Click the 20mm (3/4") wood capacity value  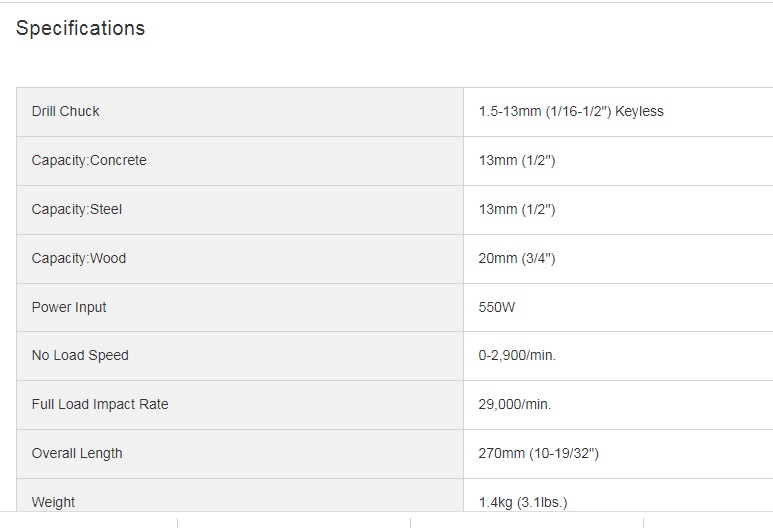(517, 258)
